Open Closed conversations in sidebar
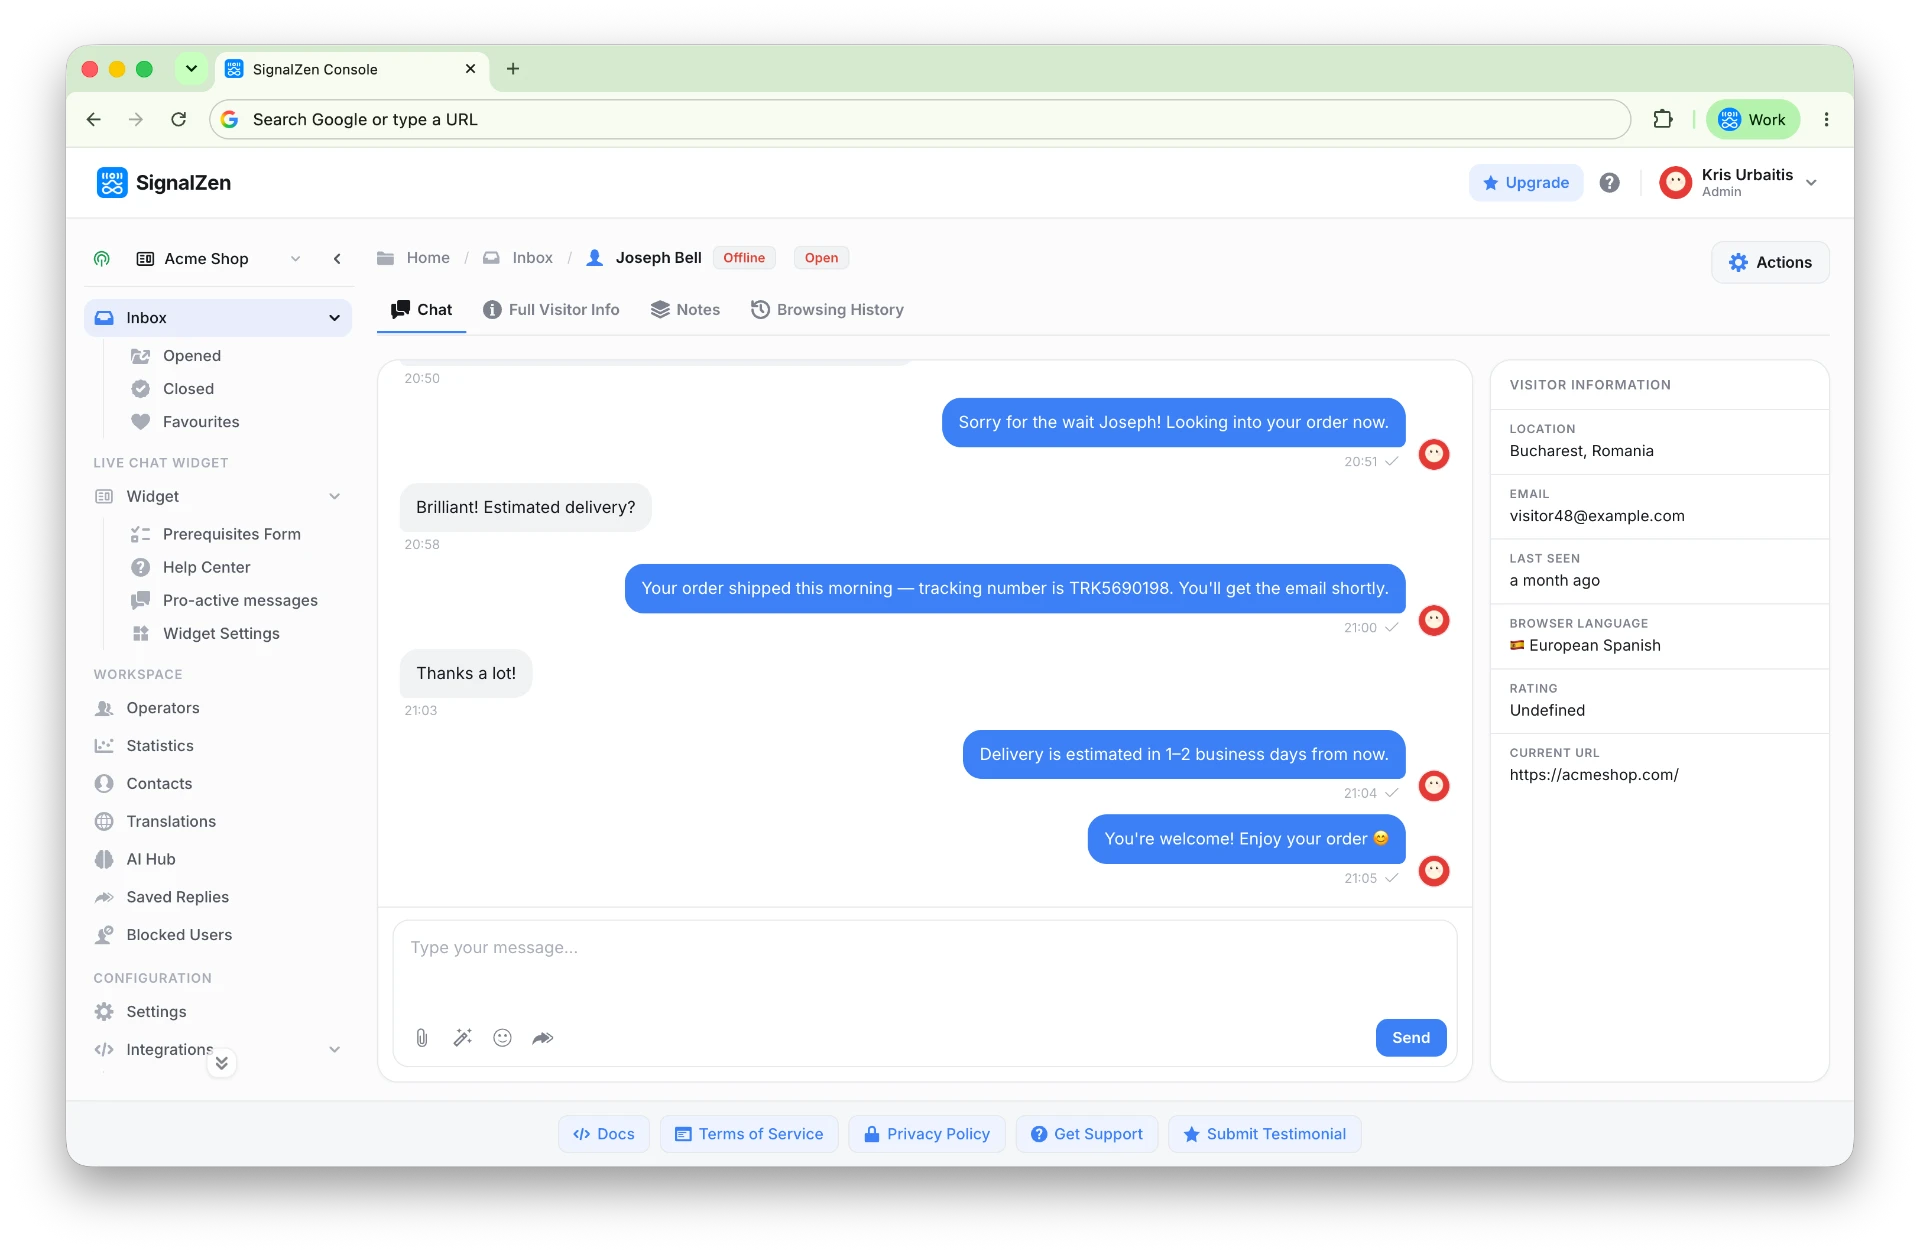This screenshot has height=1254, width=1920. [x=188, y=389]
